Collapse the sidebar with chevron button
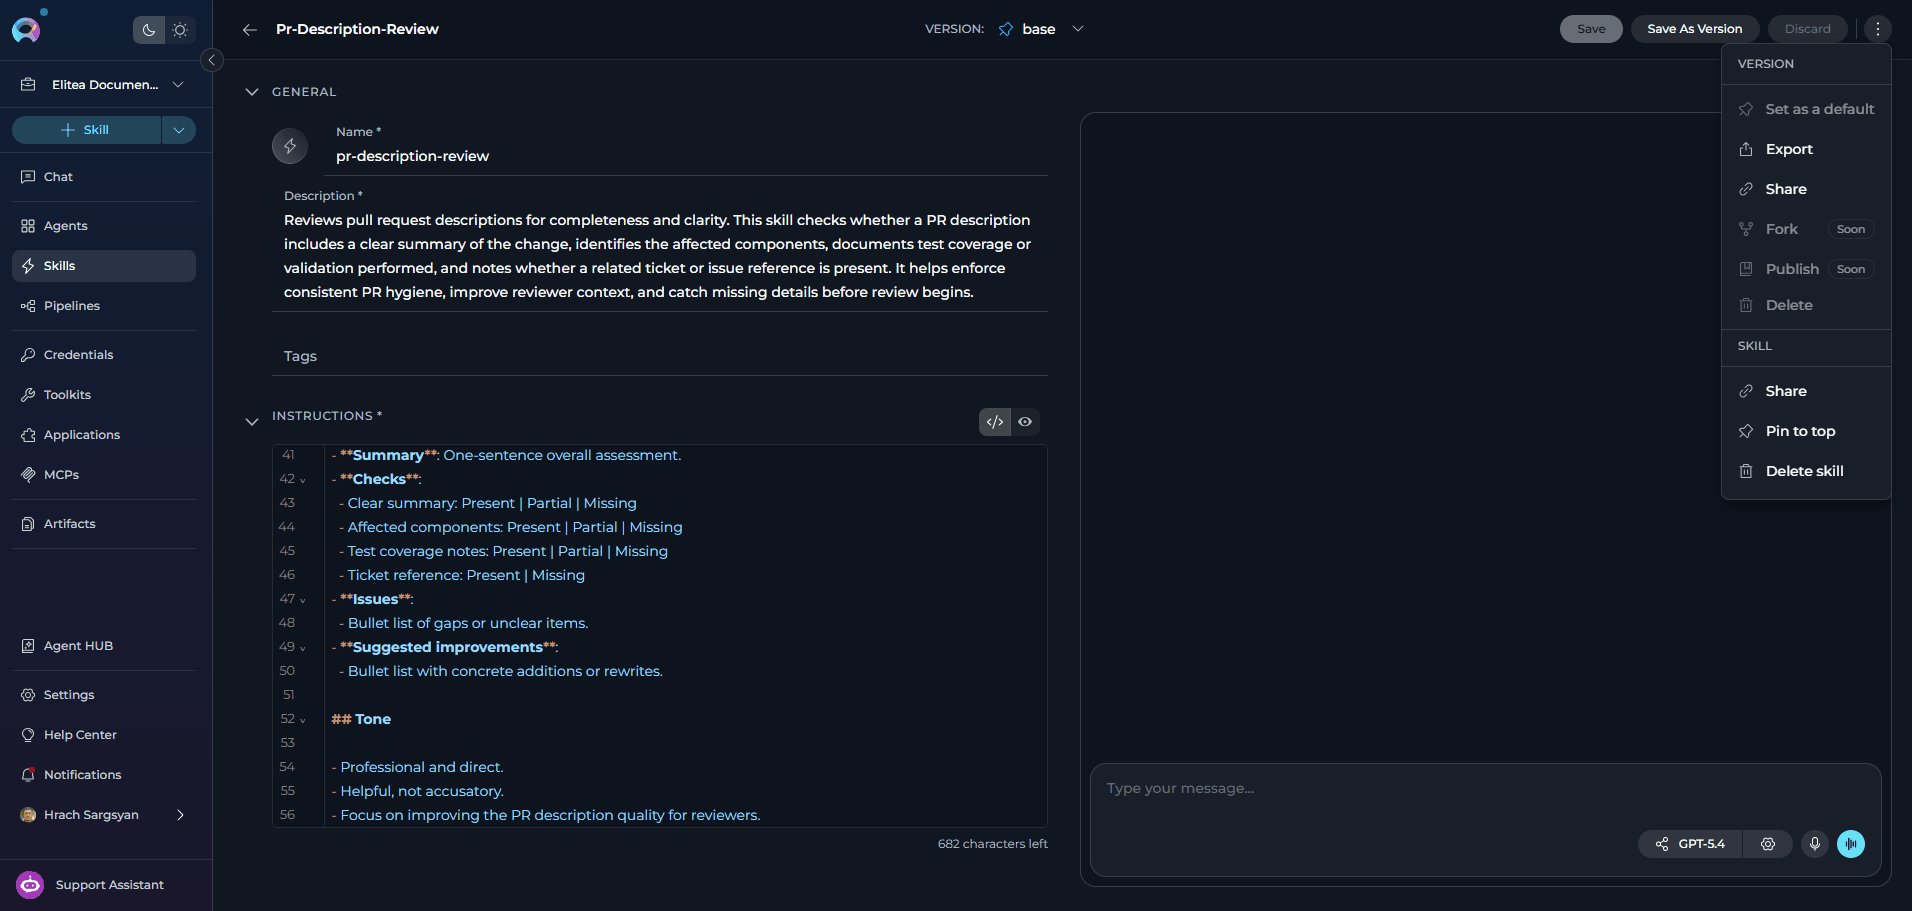1912x911 pixels. point(212,60)
